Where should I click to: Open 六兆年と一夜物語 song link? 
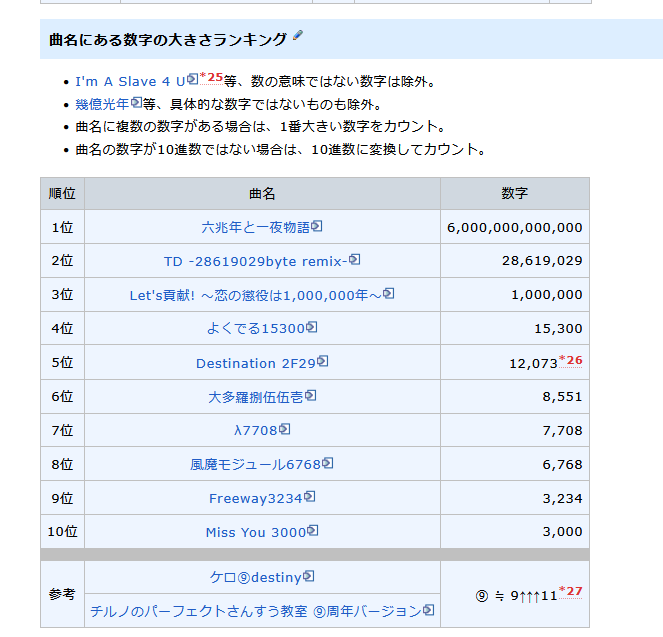click(x=256, y=227)
